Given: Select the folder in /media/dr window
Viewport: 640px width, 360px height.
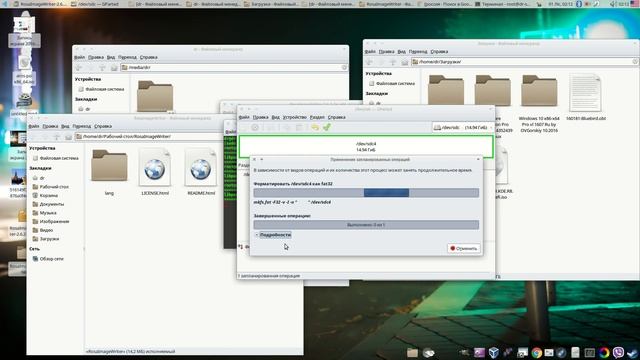Looking at the screenshot, I should click(155, 96).
